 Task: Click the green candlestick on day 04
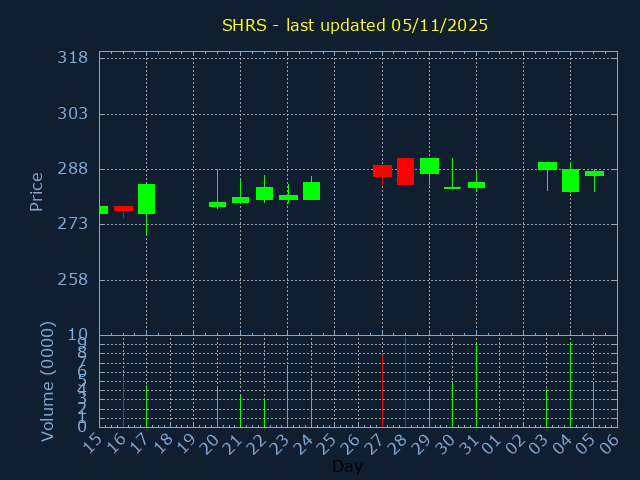tap(570, 180)
